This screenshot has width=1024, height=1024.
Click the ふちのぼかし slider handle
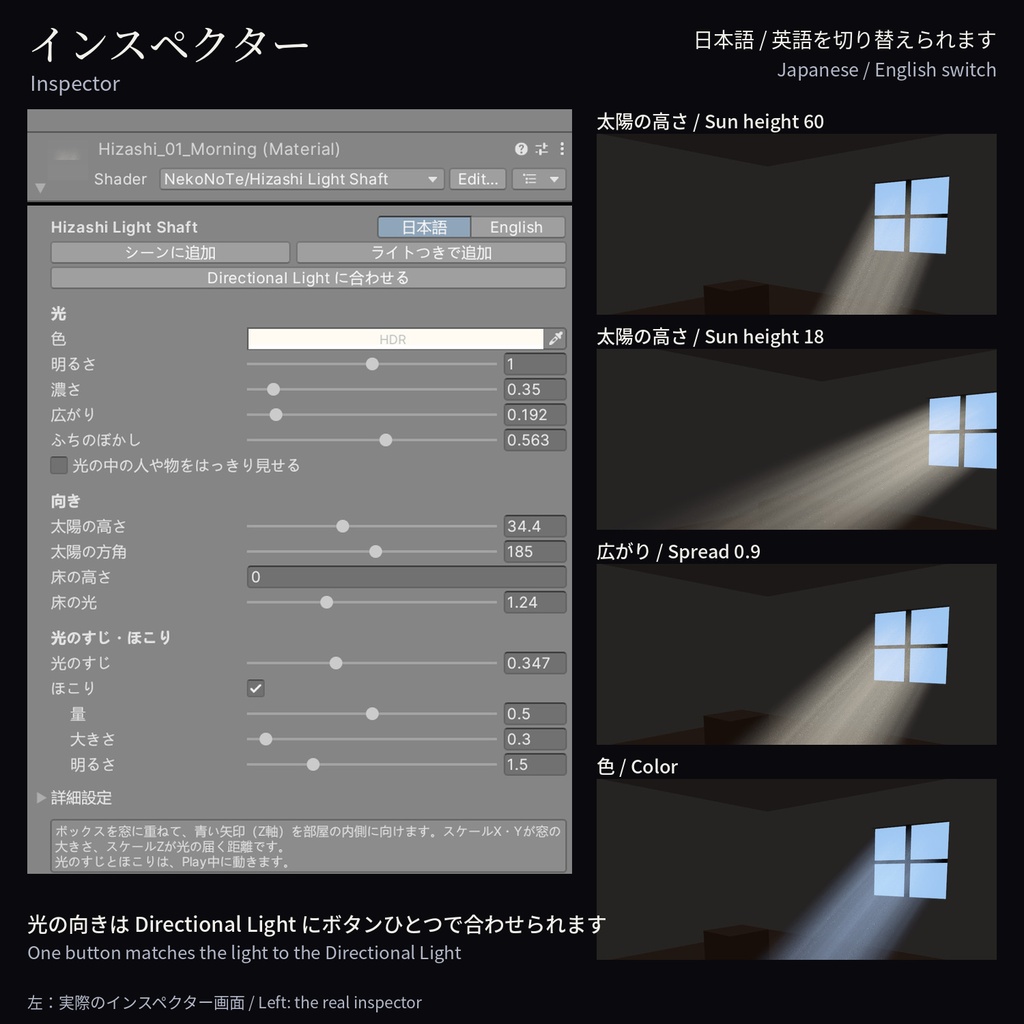[385, 440]
